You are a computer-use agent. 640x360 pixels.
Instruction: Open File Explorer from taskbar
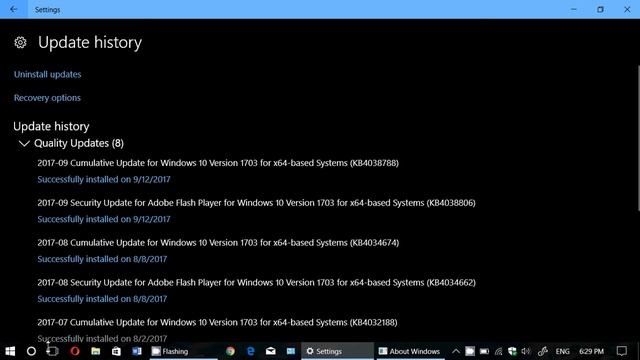(96, 351)
